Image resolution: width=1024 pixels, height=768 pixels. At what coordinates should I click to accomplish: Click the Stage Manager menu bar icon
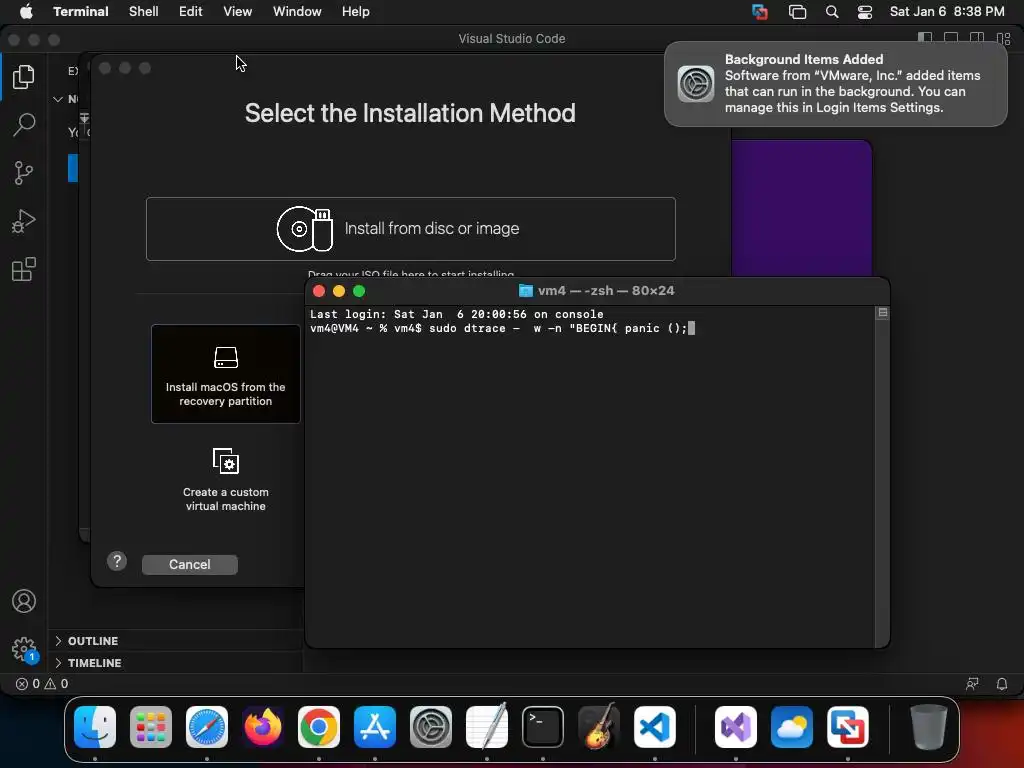[797, 12]
